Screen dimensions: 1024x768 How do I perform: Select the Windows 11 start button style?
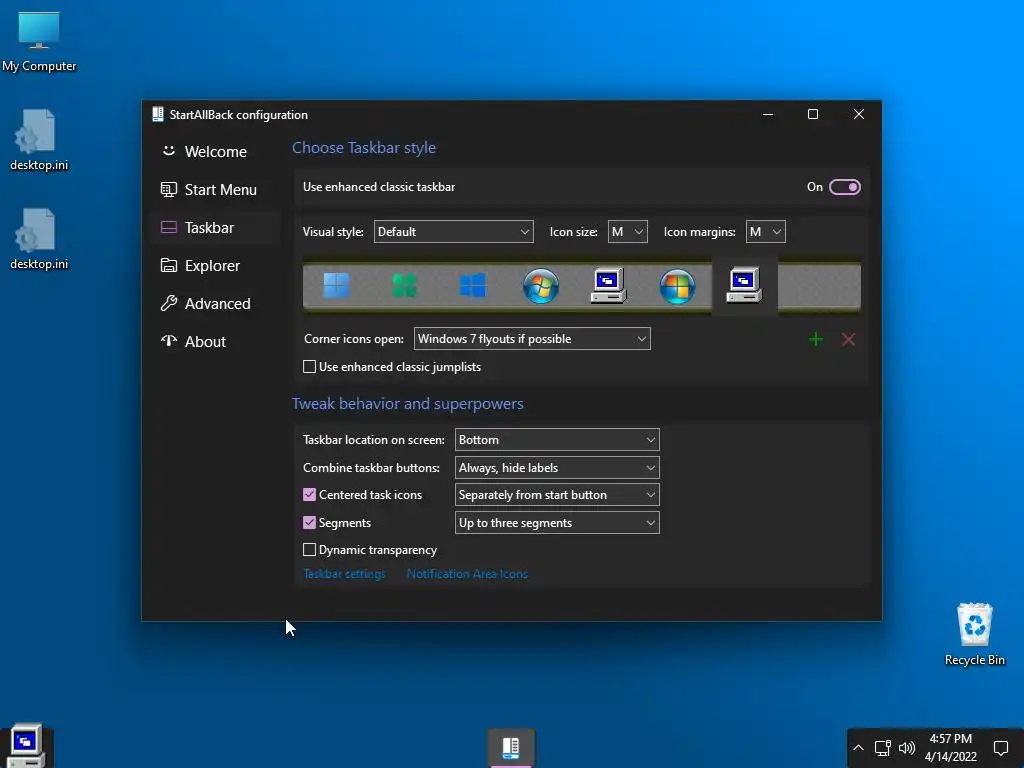pyautogui.click(x=336, y=285)
